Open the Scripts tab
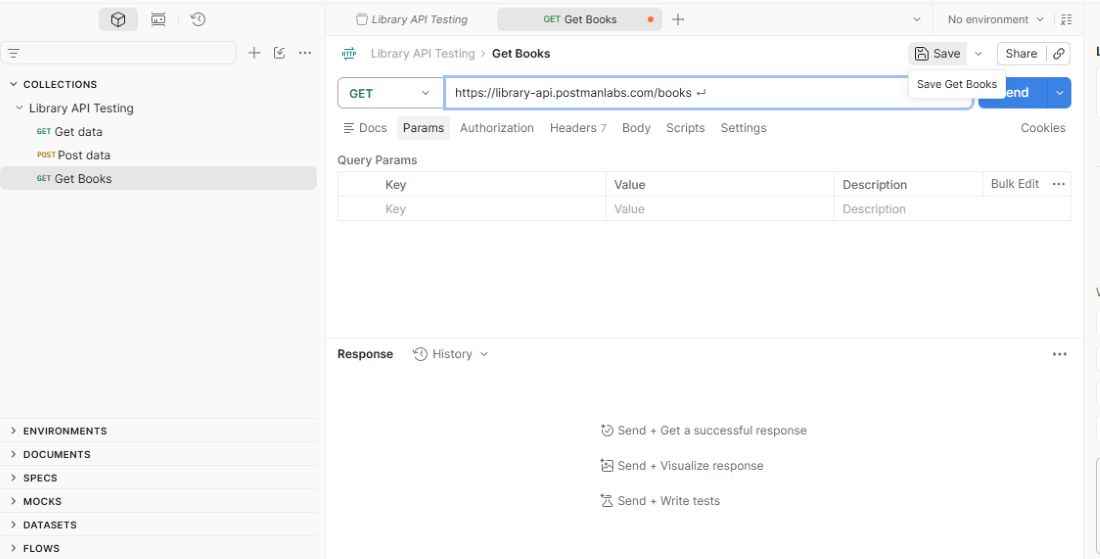Image resolution: width=1100 pixels, height=559 pixels. (x=685, y=128)
